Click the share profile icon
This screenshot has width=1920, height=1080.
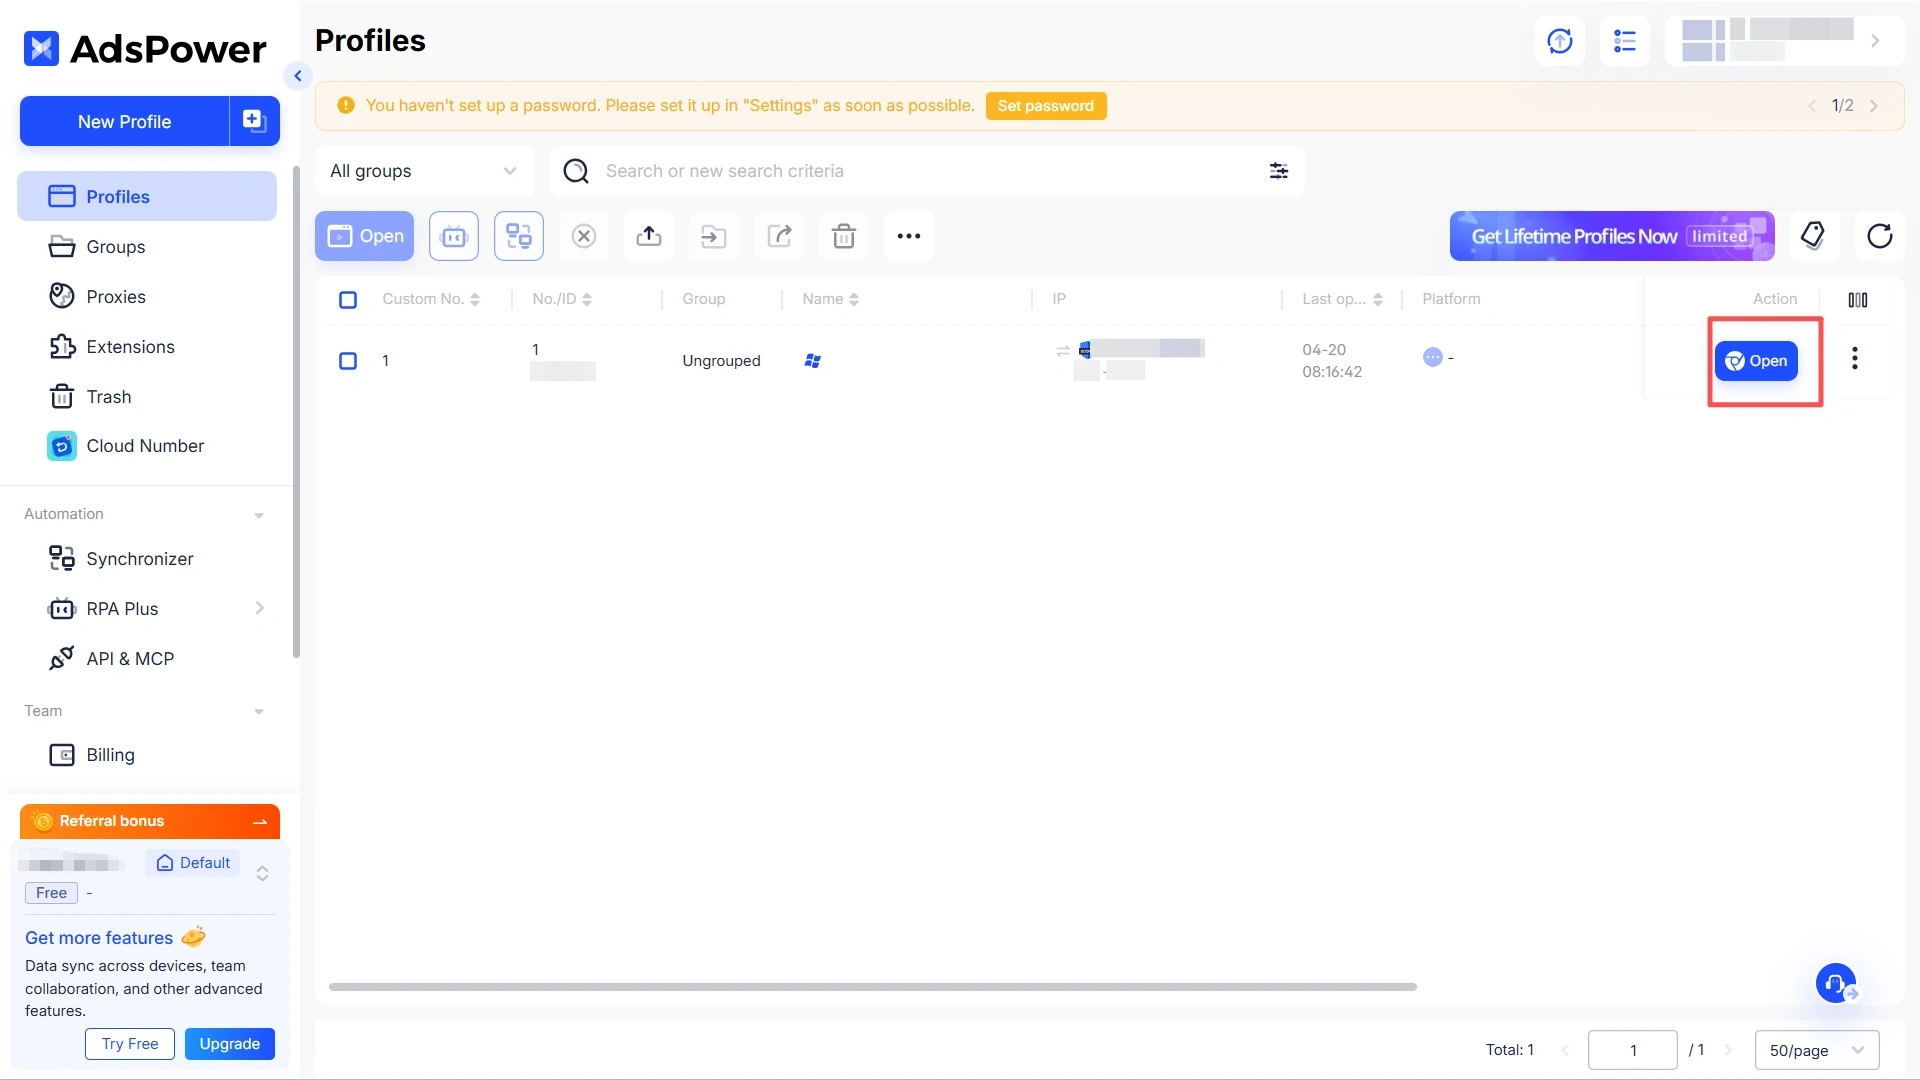pyautogui.click(x=779, y=236)
